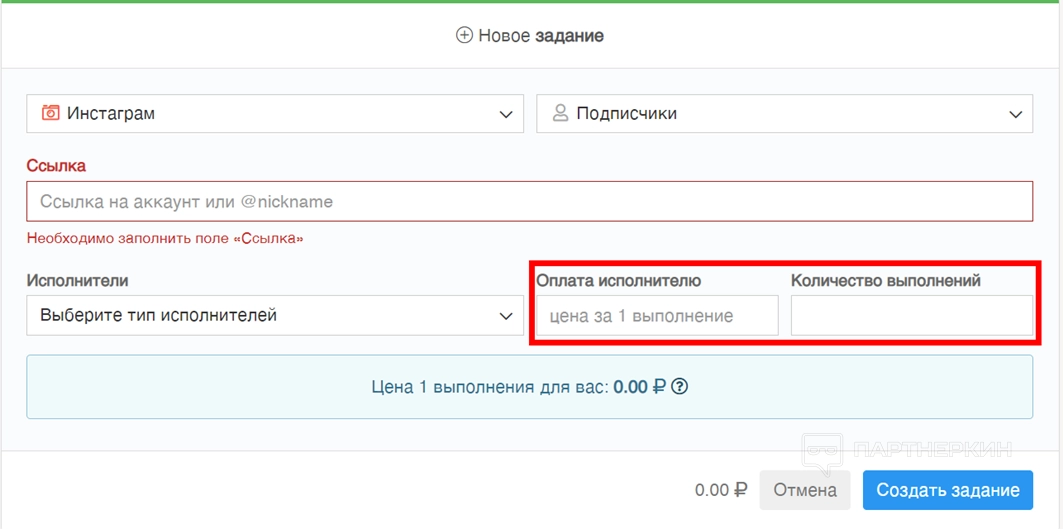Click the Новое задание header title
Image resolution: width=1063 pixels, height=529 pixels.
pyautogui.click(x=541, y=36)
